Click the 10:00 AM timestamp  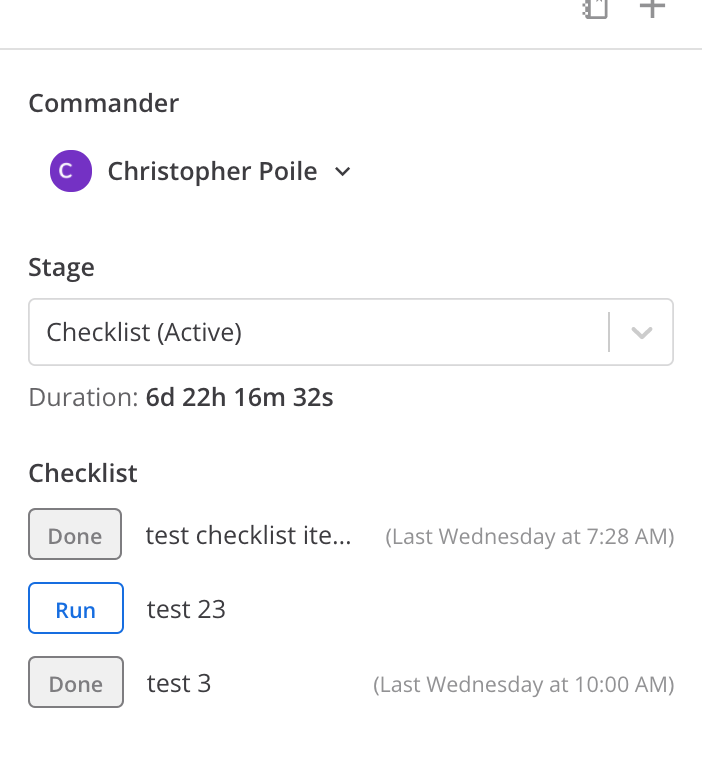pyautogui.click(x=523, y=685)
